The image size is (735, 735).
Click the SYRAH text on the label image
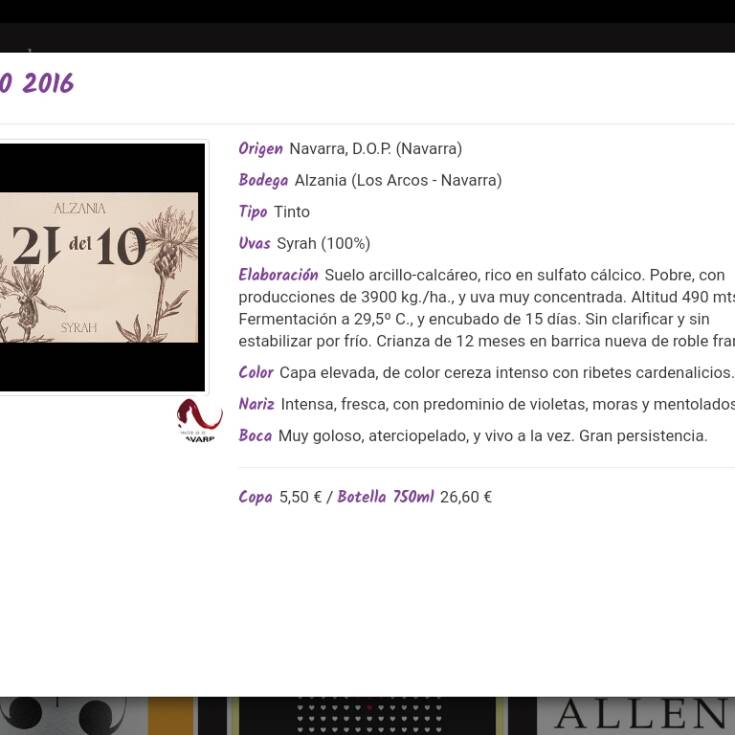[79, 327]
